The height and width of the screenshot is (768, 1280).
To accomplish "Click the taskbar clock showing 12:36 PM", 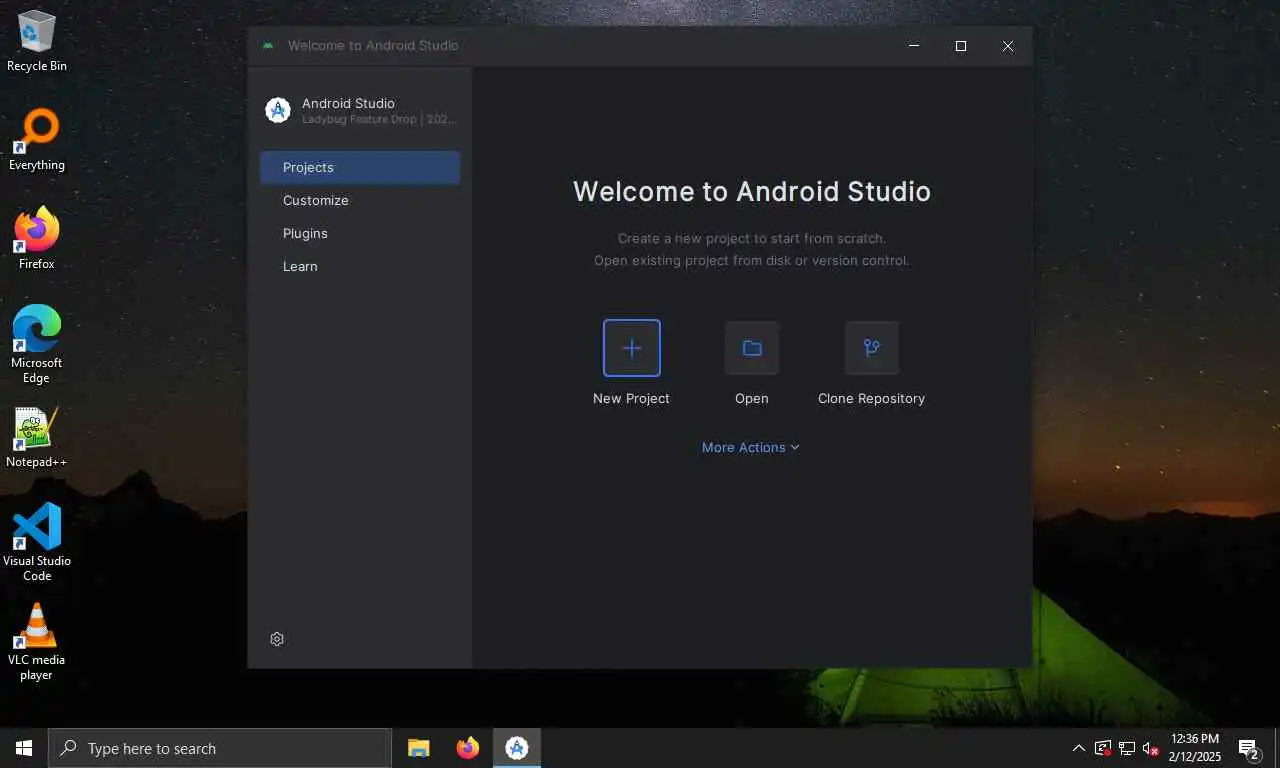I will [x=1194, y=748].
